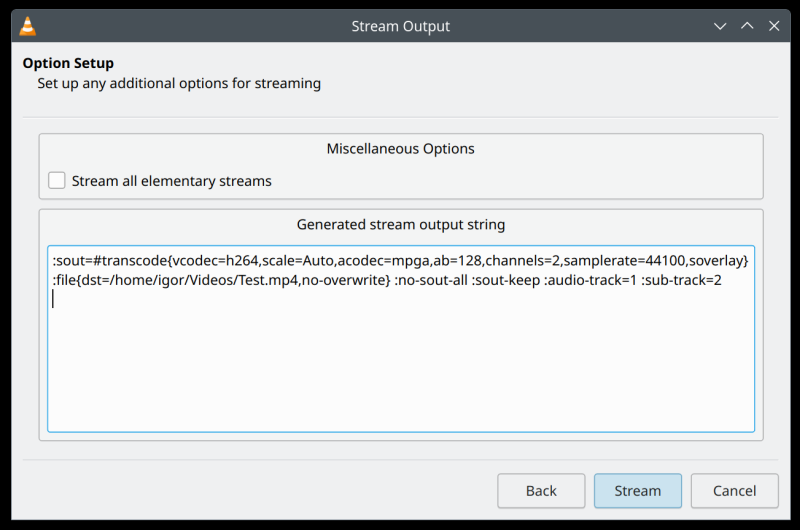
Task: Cancel the Stream Output dialog
Action: (734, 491)
